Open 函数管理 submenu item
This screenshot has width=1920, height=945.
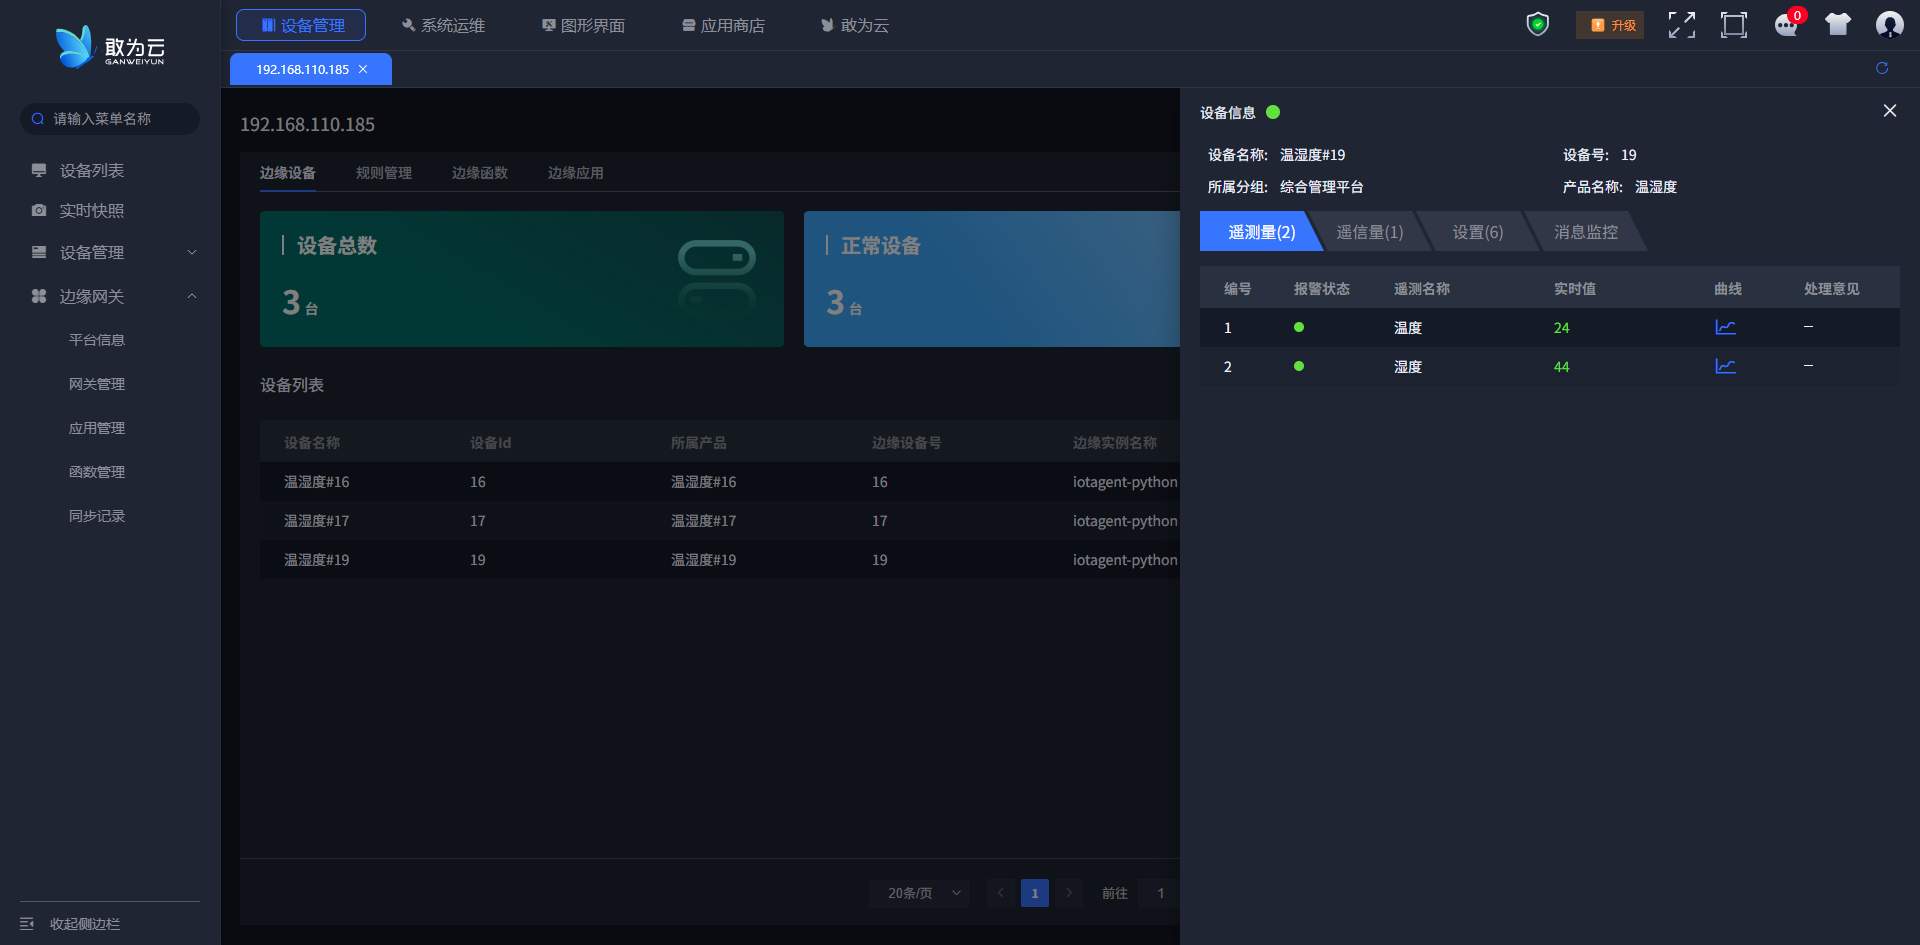pyautogui.click(x=97, y=472)
